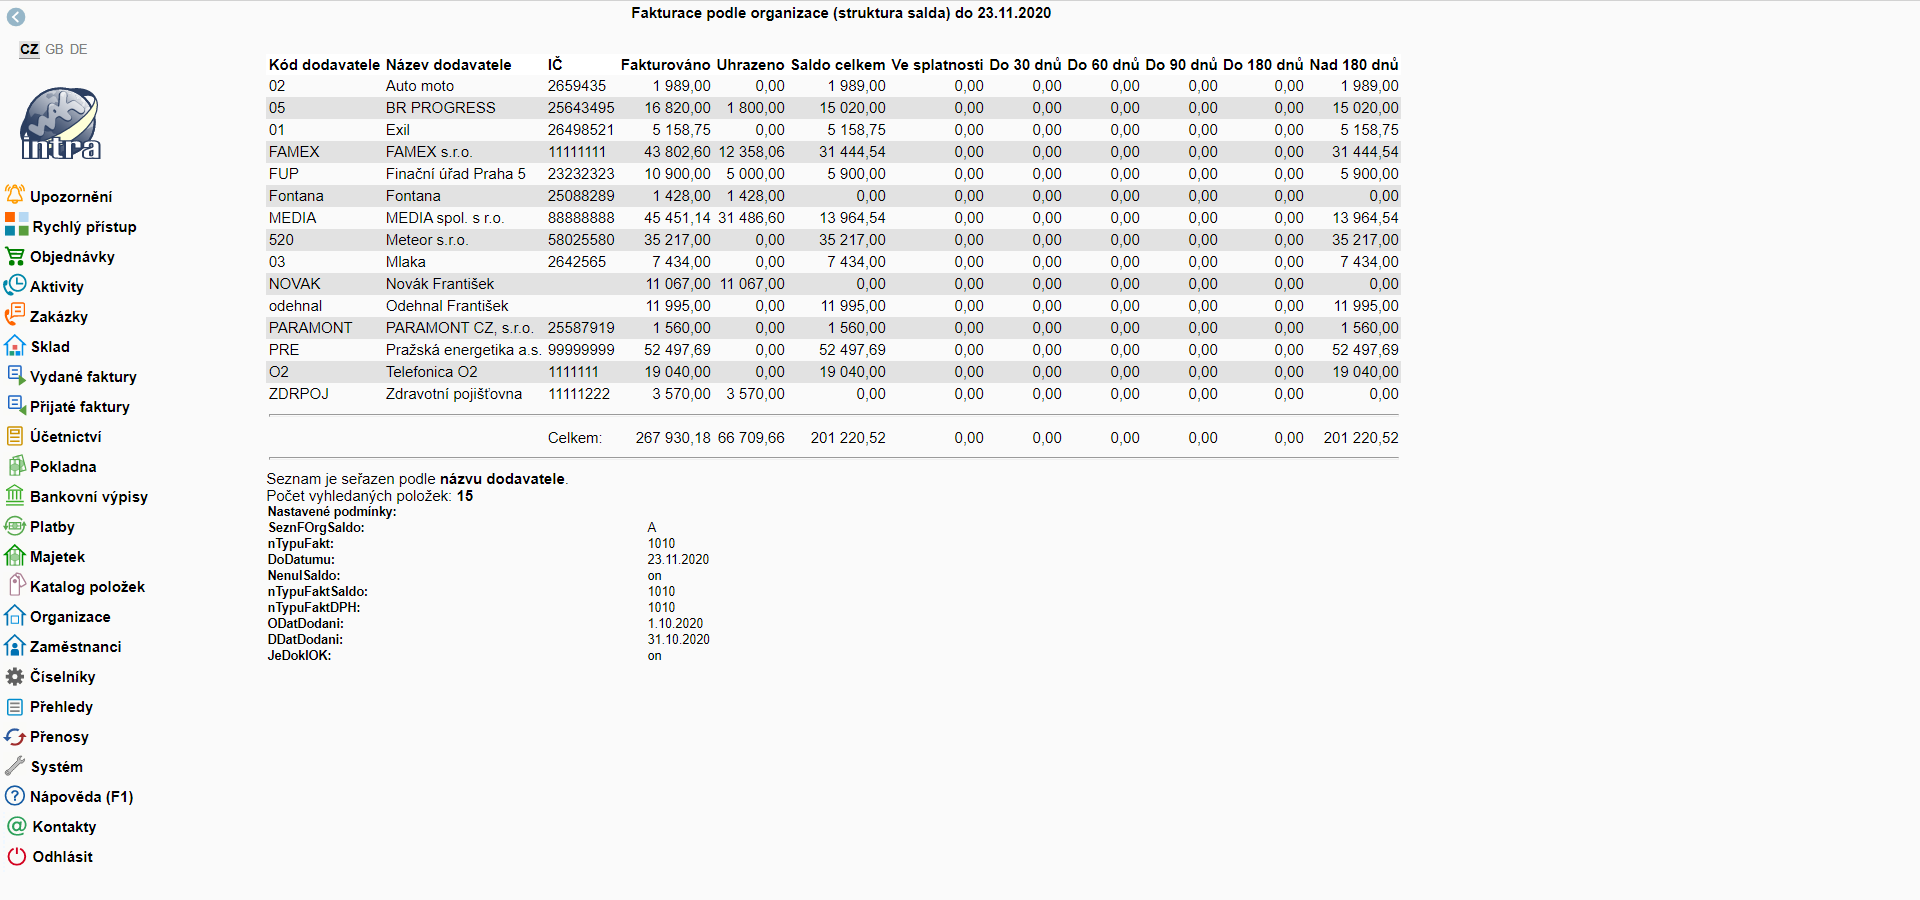
Task: Click the Nad 180 dnů column header
Action: pyautogui.click(x=1354, y=65)
